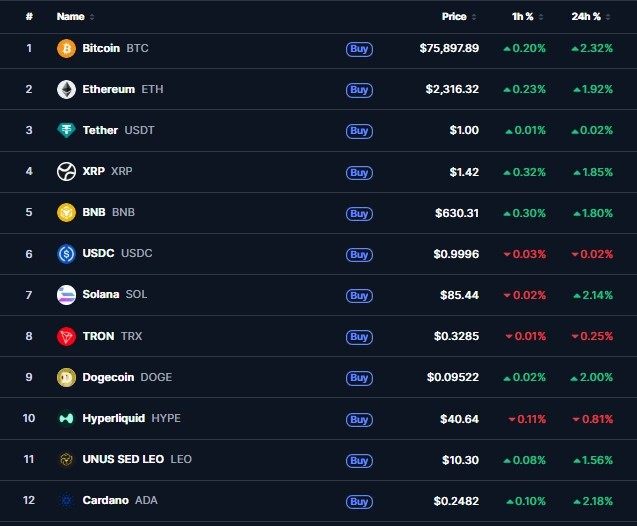Click the Hyperliquid logo icon
This screenshot has height=526, width=637.
point(66,418)
